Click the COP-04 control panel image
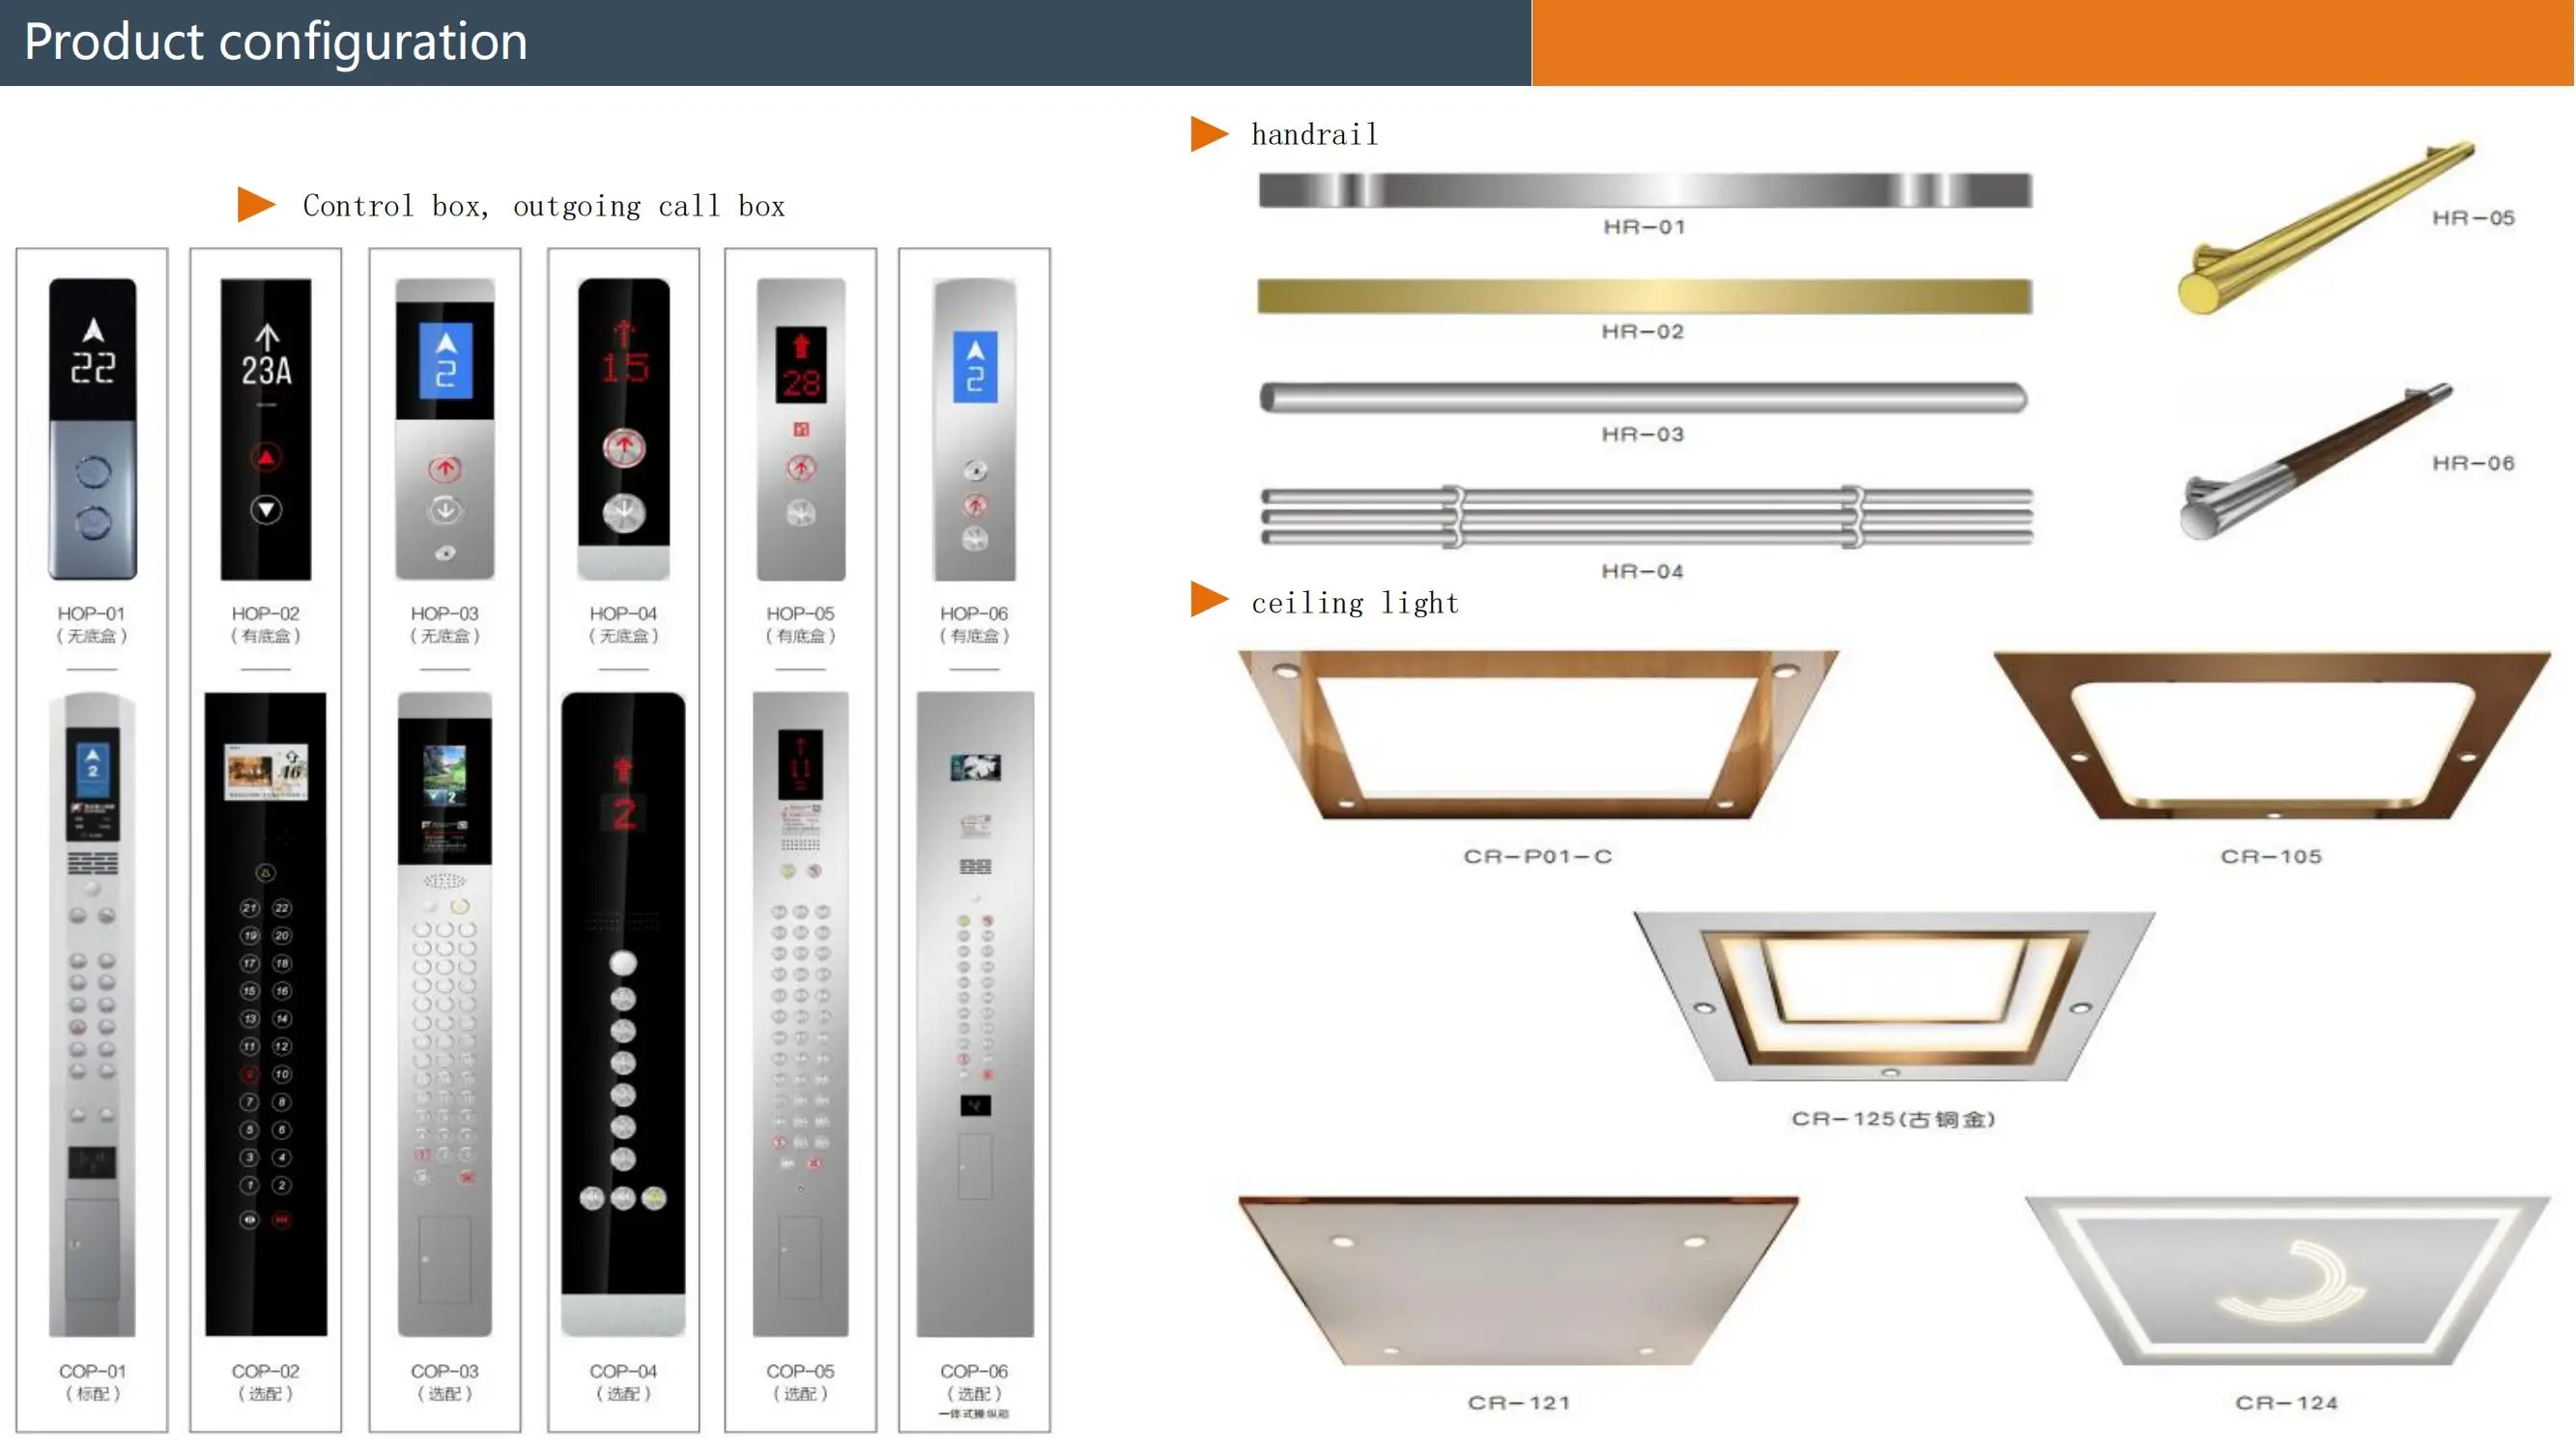Image resolution: width=2576 pixels, height=1449 pixels. coord(623,1013)
